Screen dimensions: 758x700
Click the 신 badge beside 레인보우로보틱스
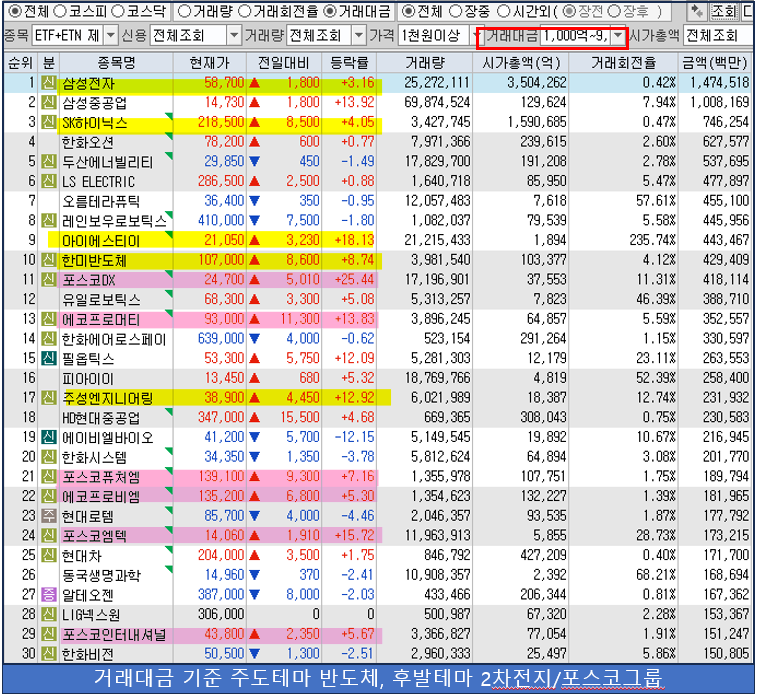pyautogui.click(x=48, y=221)
